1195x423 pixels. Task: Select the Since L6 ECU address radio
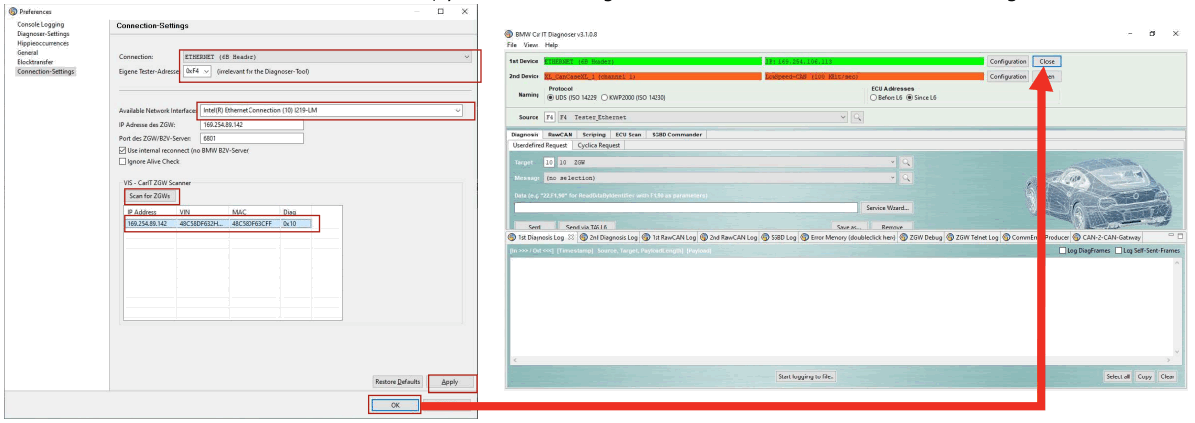coord(909,98)
